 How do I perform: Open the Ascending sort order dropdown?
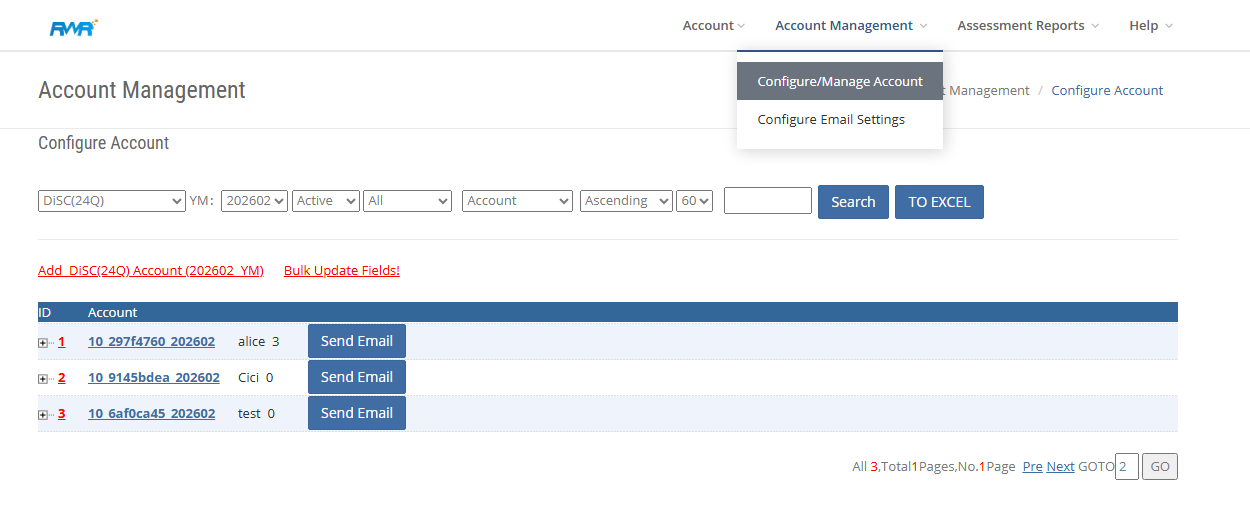point(626,201)
